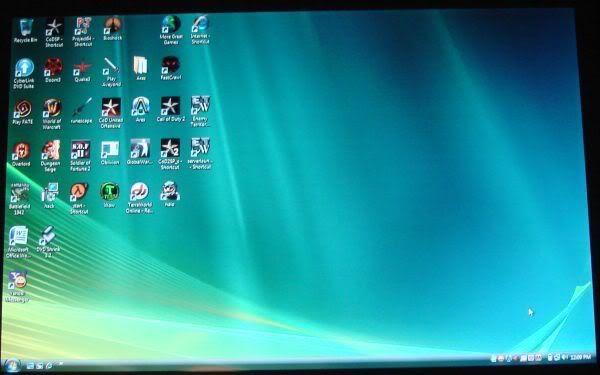The height and width of the screenshot is (375, 600).
Task: Select the Yahoo Messenger desktop icon
Action: pyautogui.click(x=18, y=287)
